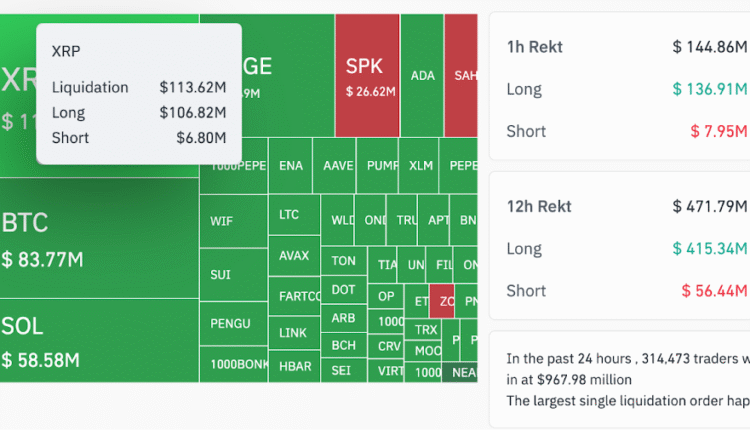Select the SOL heatmap tile

click(99, 340)
